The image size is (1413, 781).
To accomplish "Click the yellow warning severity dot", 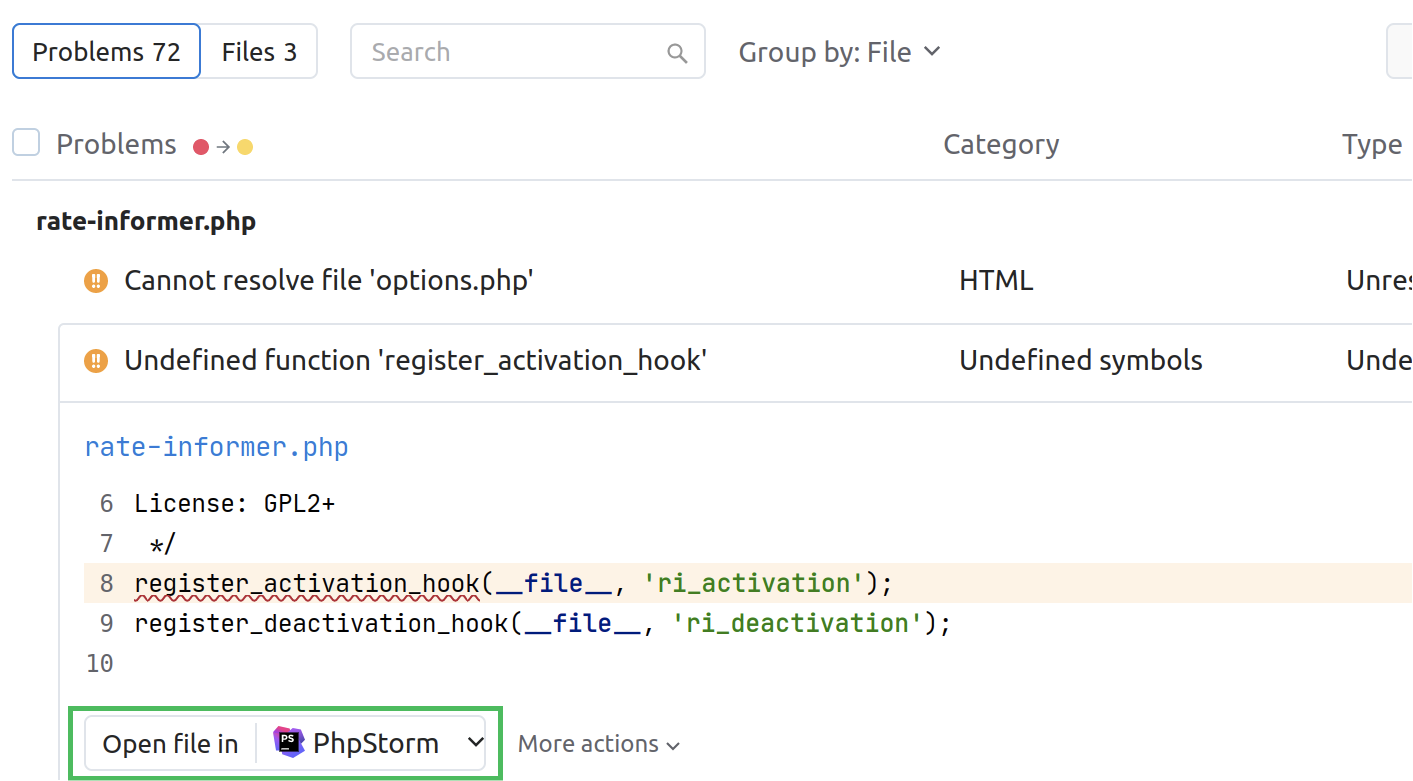I will click(x=245, y=145).
